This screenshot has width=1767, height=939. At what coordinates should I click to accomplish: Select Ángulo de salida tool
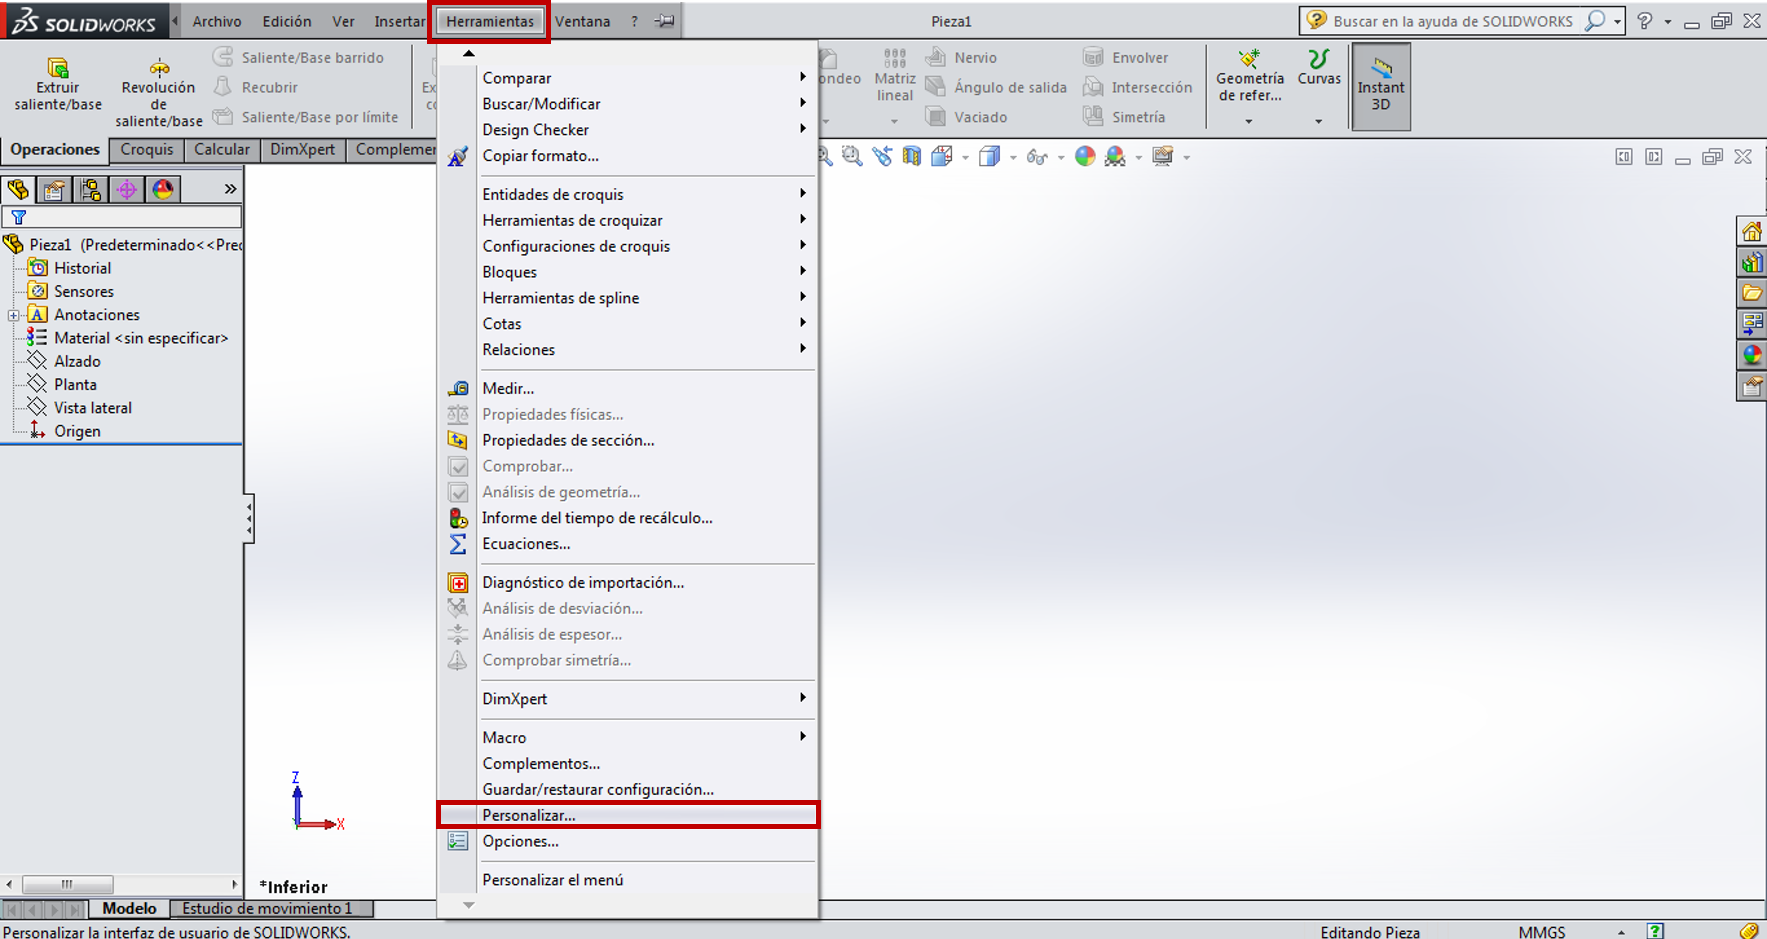pyautogui.click(x=997, y=87)
